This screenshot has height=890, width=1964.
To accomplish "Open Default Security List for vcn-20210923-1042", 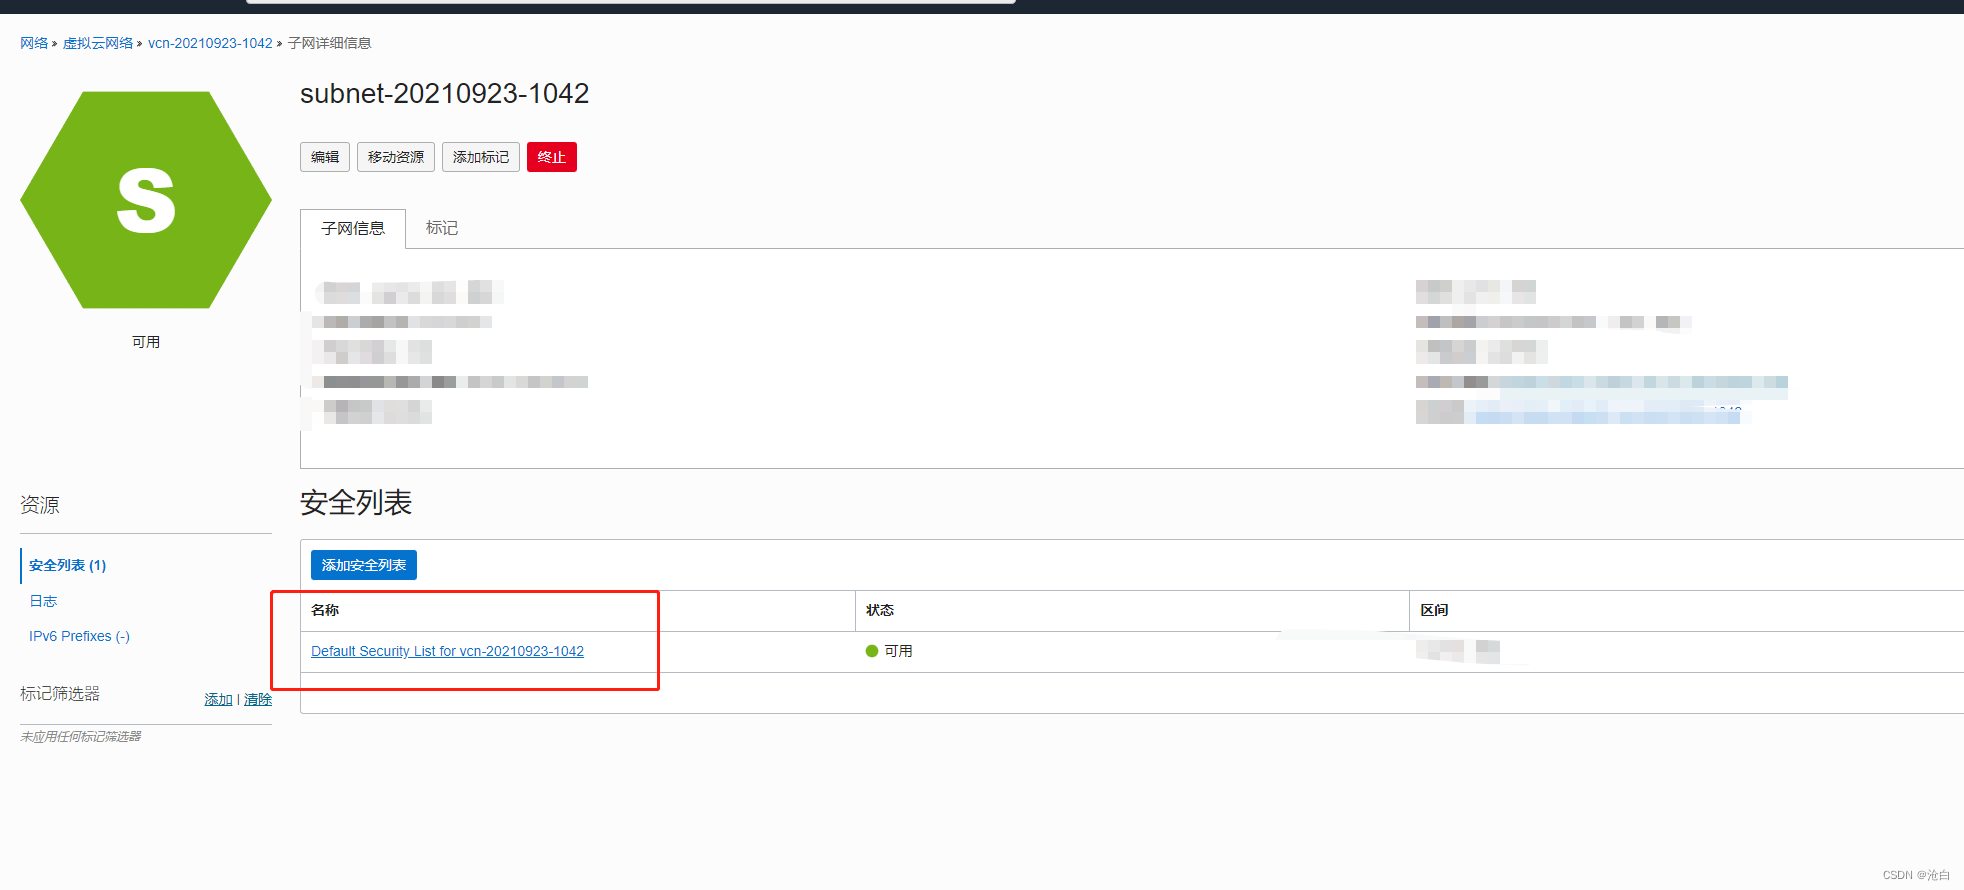I will tap(447, 651).
